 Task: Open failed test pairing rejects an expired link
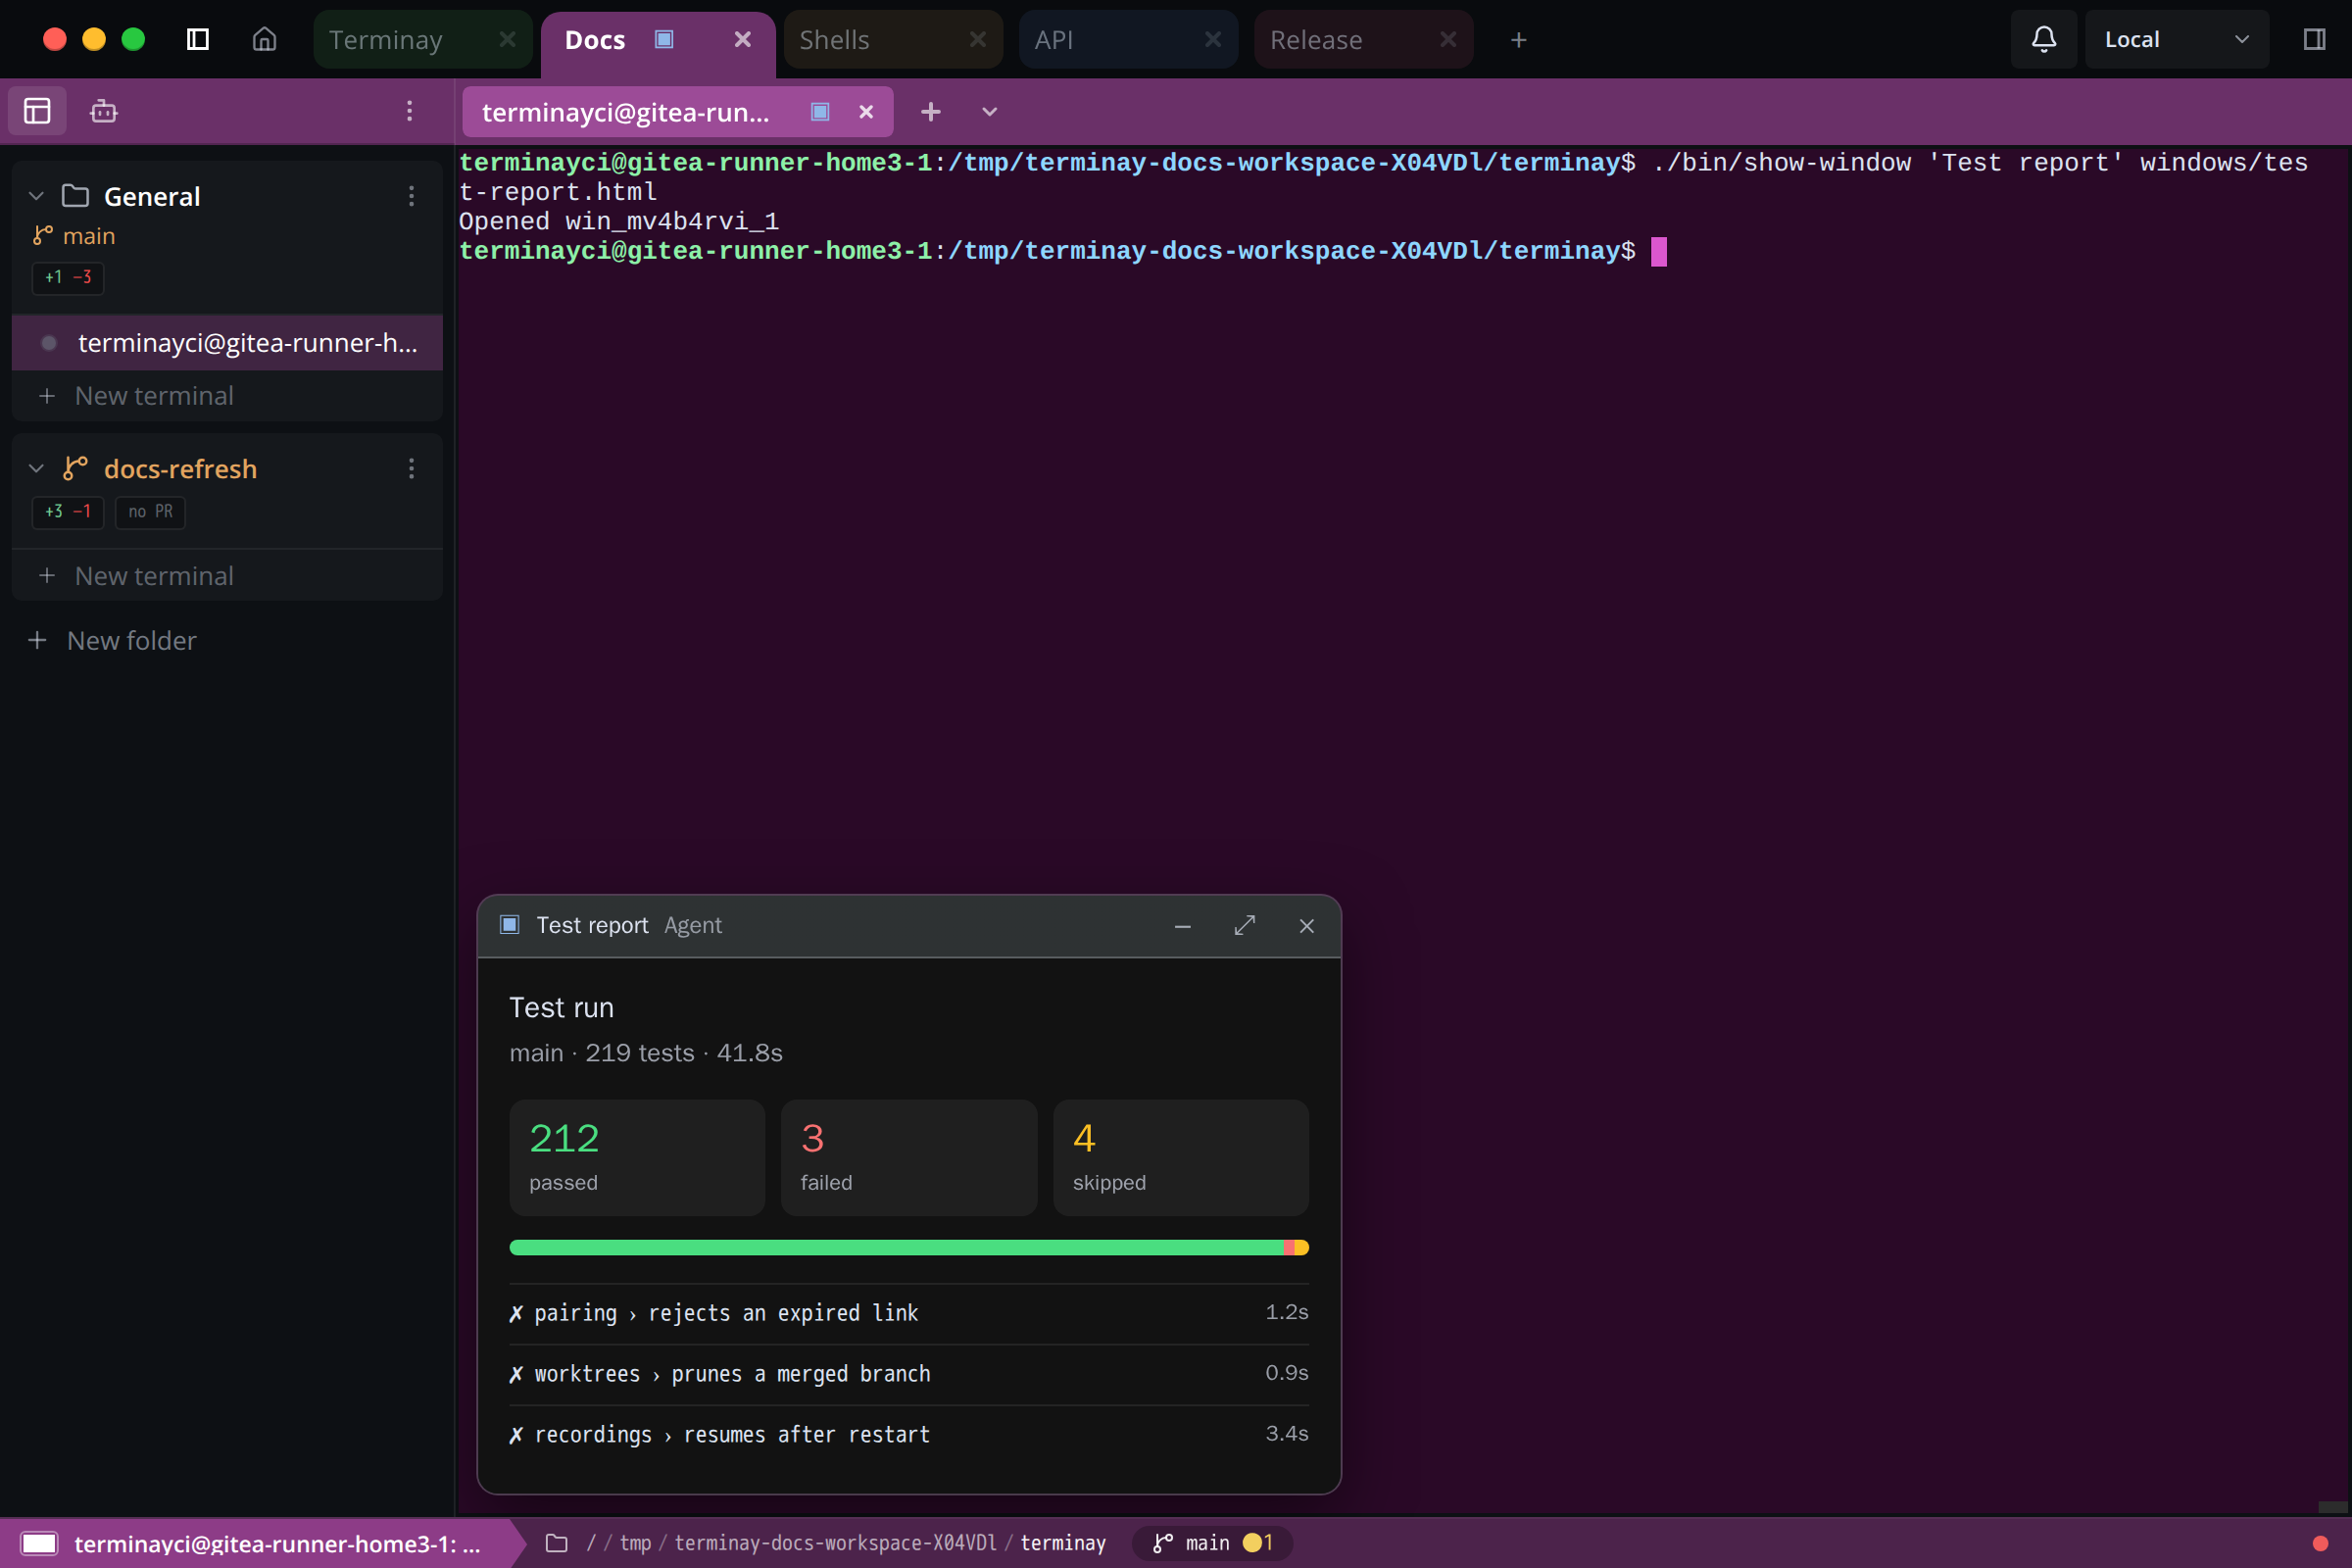(909, 1313)
